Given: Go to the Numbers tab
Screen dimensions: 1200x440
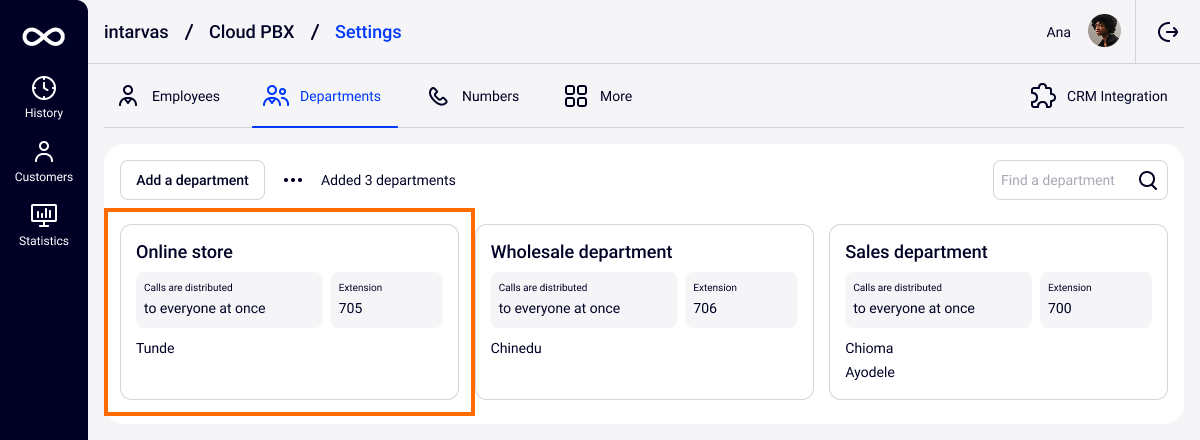Looking at the screenshot, I should (474, 97).
